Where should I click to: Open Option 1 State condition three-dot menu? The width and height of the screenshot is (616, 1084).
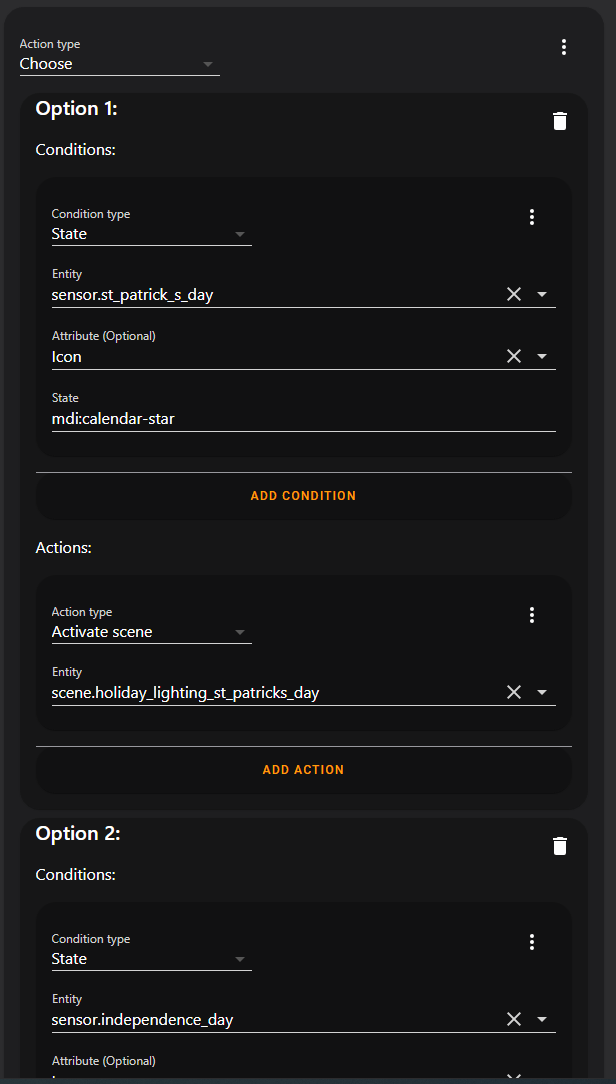[532, 217]
